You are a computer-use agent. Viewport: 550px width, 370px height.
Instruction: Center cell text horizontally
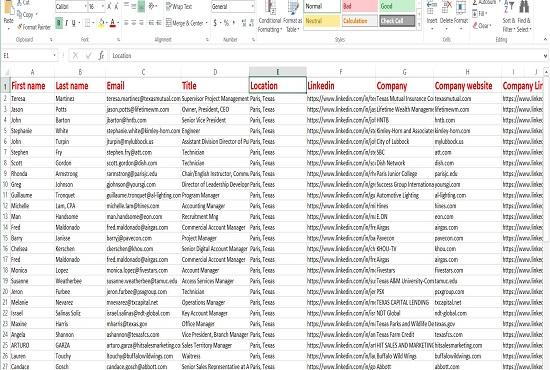coord(134,23)
